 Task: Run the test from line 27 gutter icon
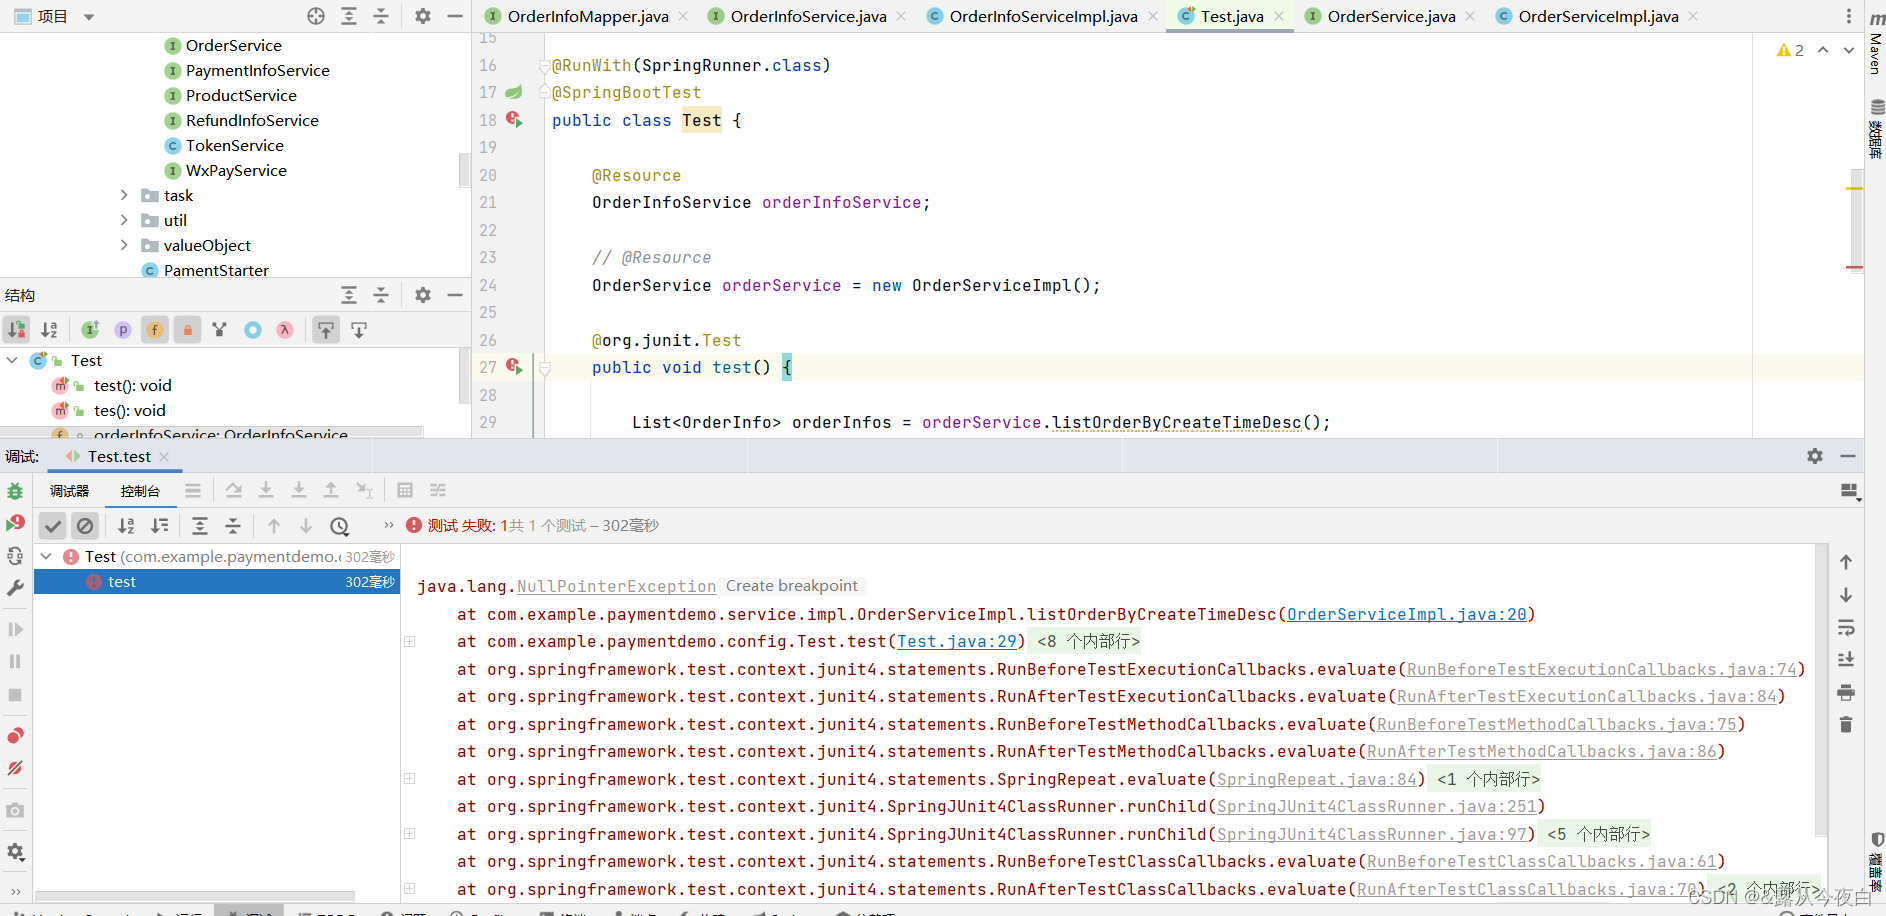[516, 368]
